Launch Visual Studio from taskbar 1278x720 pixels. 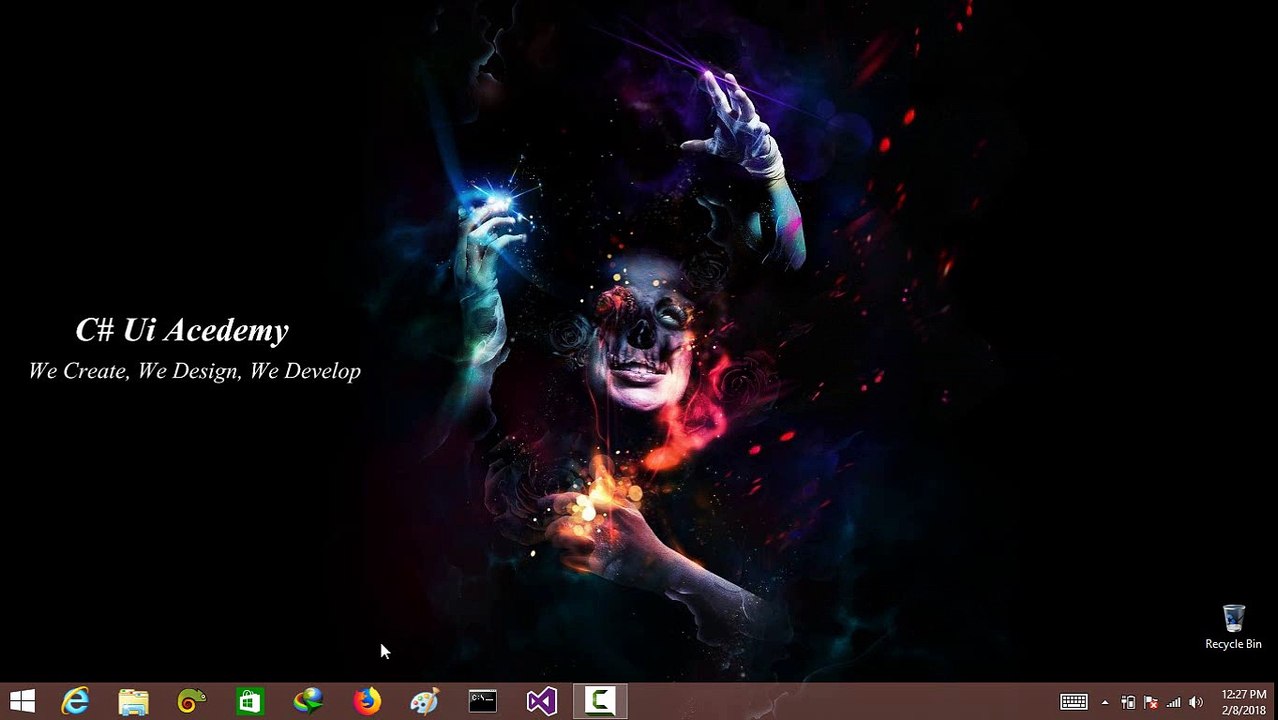(541, 701)
